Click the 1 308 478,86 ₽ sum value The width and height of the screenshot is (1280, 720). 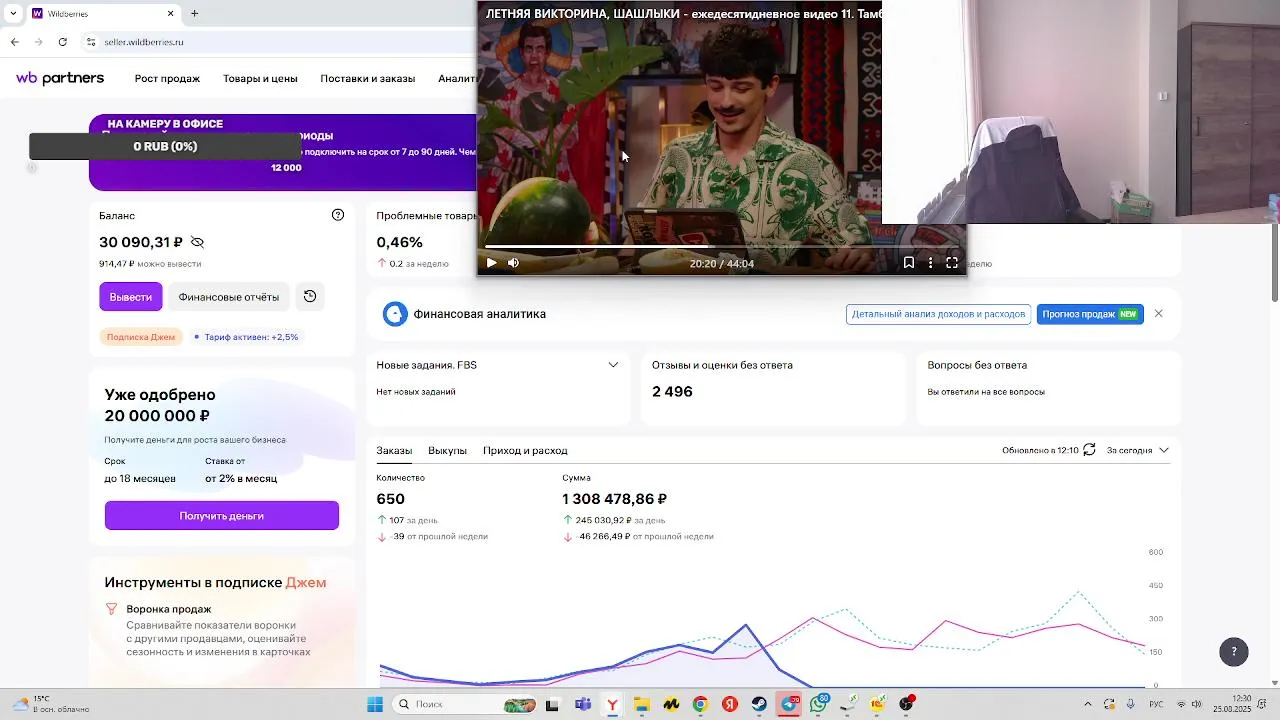614,499
